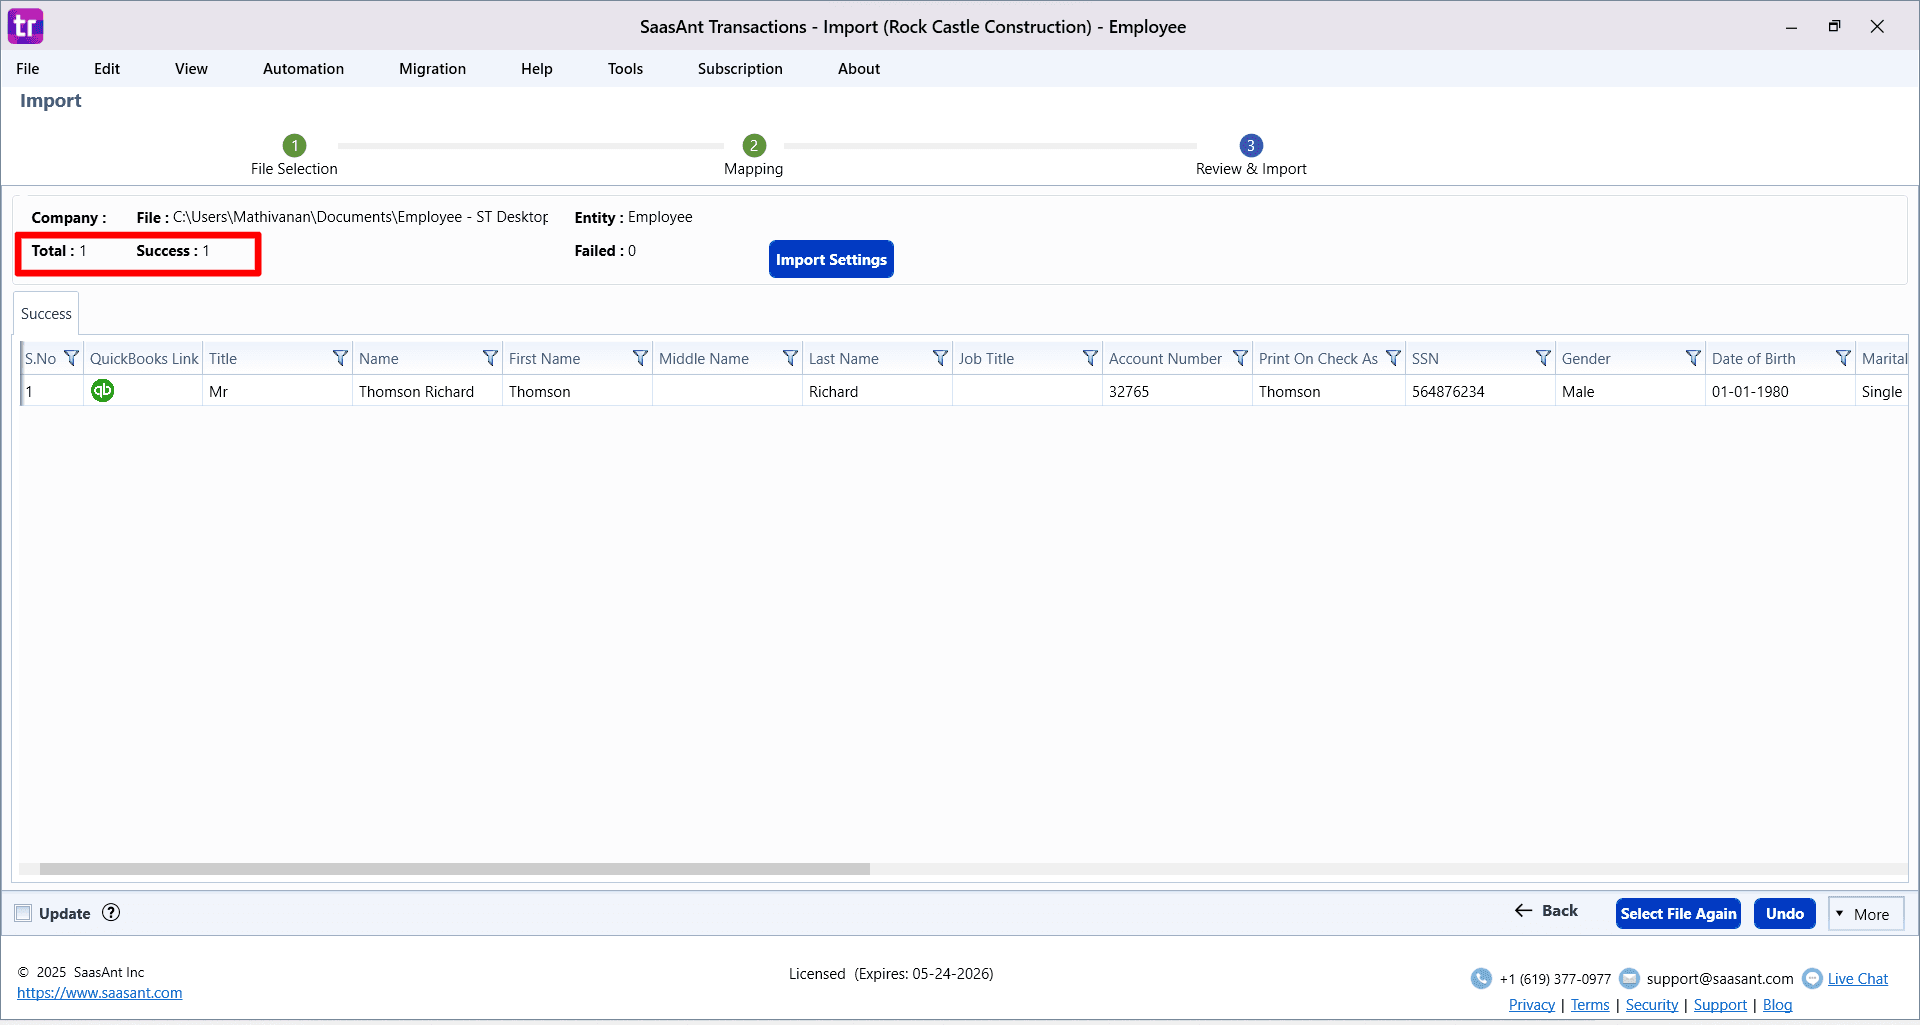Filter the Date of Birth column
1920x1025 pixels.
point(1843,358)
